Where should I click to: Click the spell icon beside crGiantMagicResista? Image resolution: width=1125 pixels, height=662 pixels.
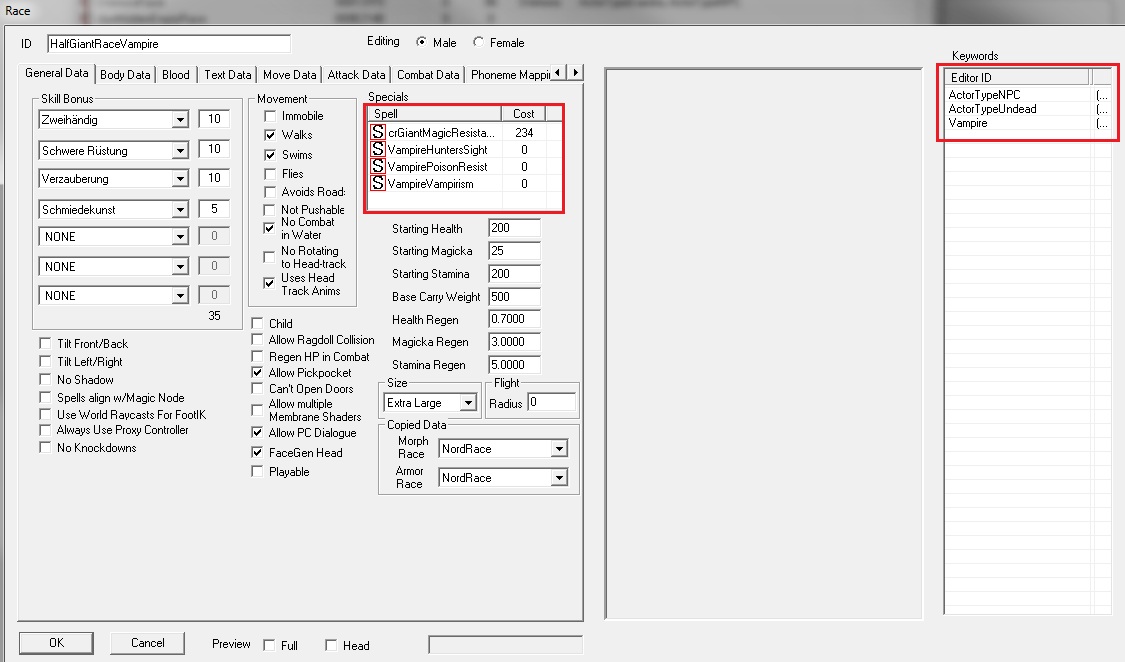click(377, 132)
